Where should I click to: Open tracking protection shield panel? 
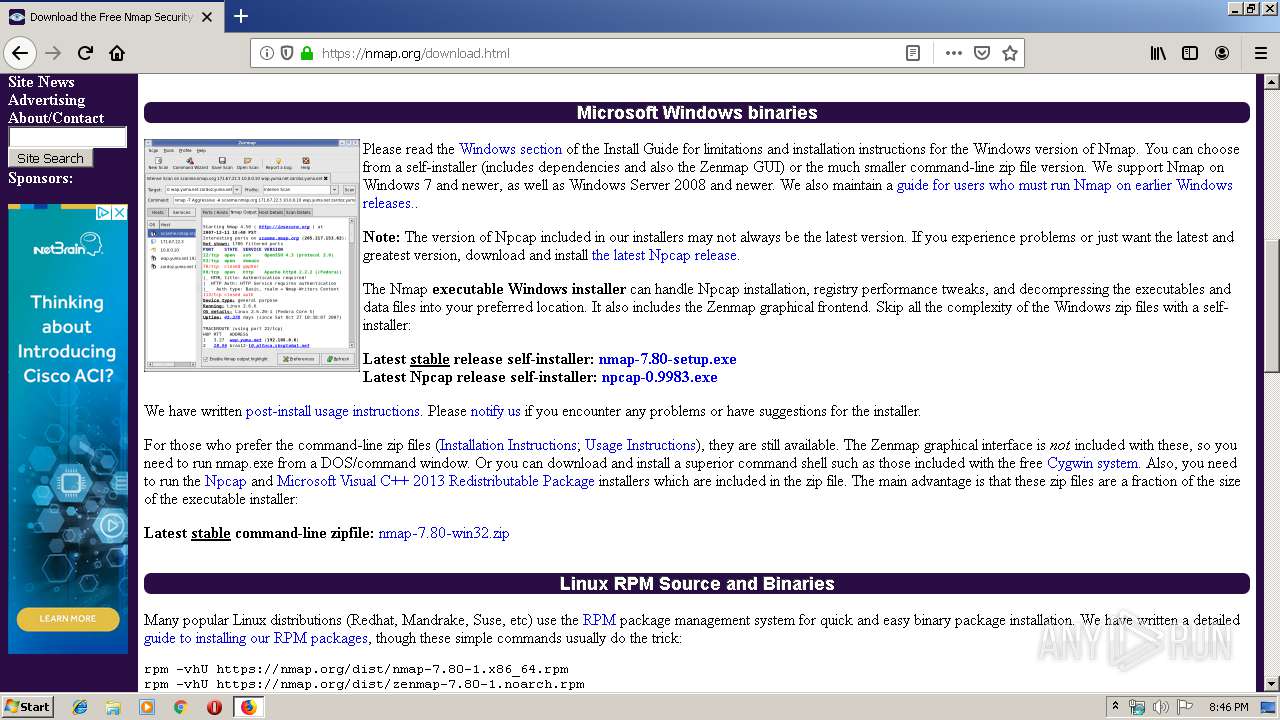[x=287, y=53]
